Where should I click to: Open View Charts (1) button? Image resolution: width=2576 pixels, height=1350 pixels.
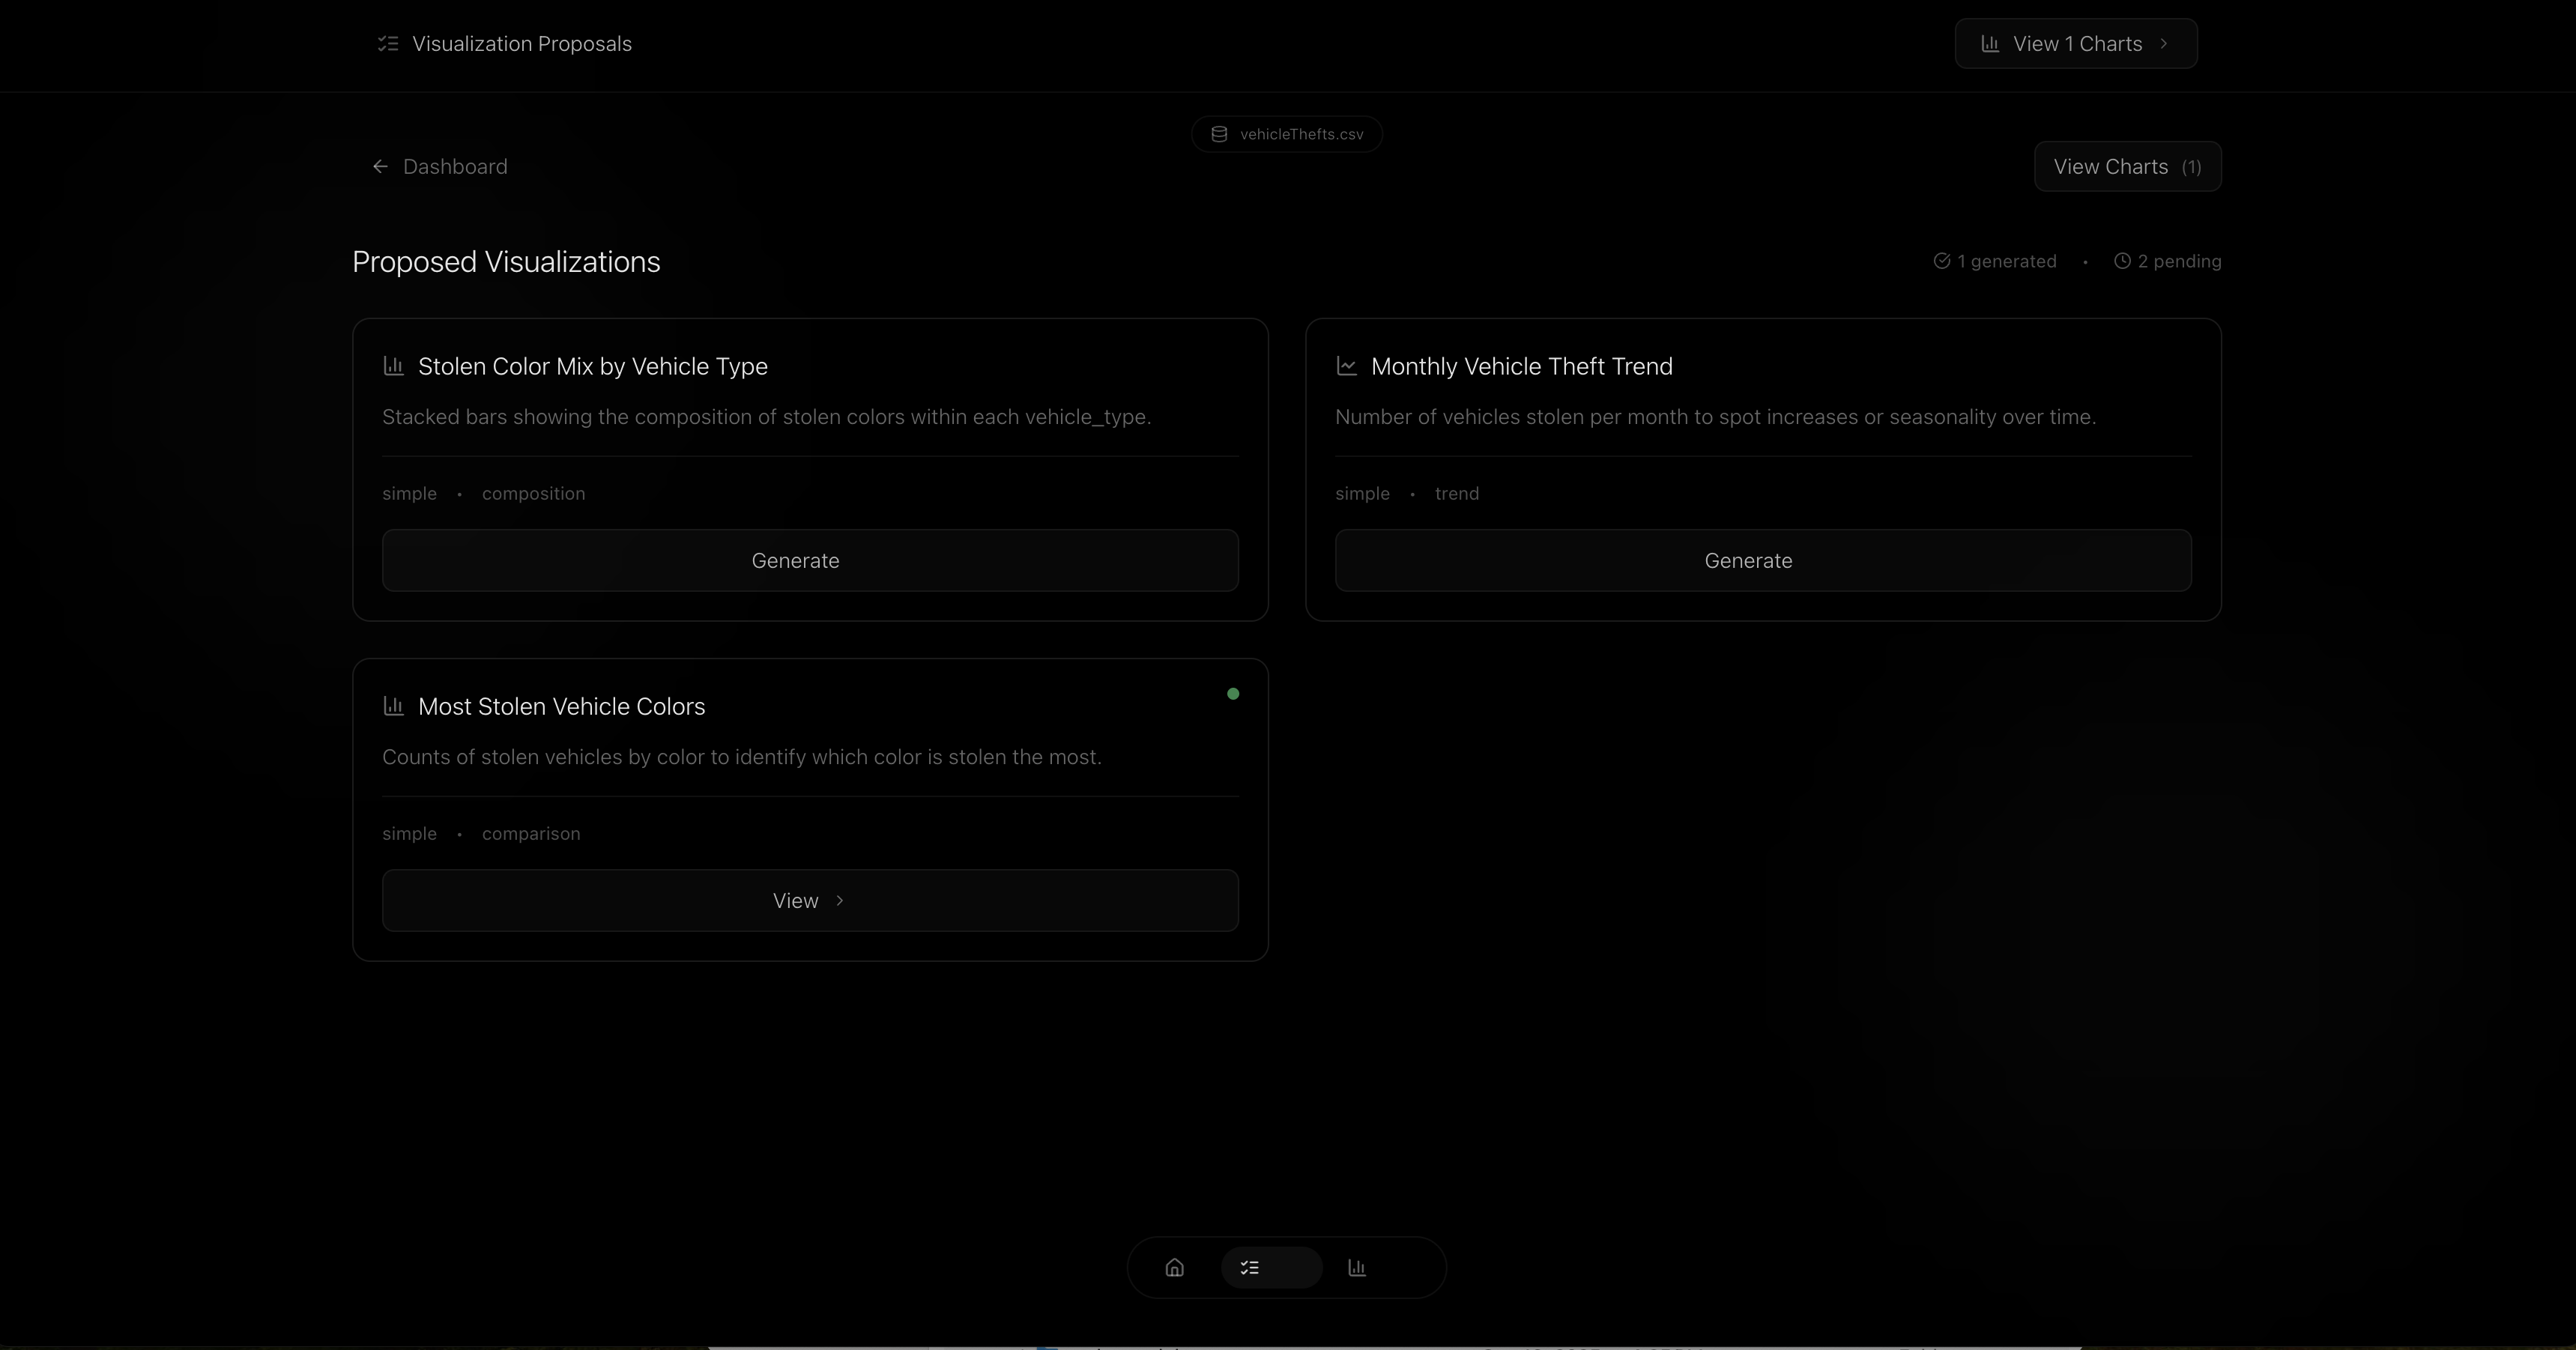point(2127,167)
